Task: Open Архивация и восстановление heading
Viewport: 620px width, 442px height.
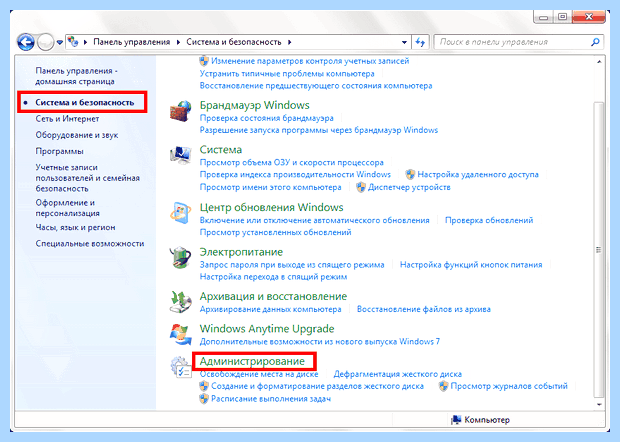Action: (x=273, y=297)
